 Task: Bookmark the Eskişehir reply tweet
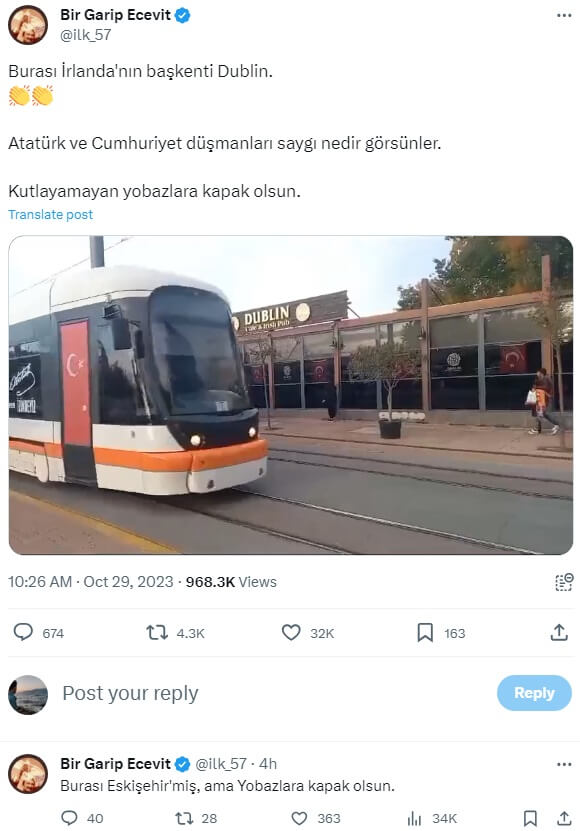click(x=530, y=818)
